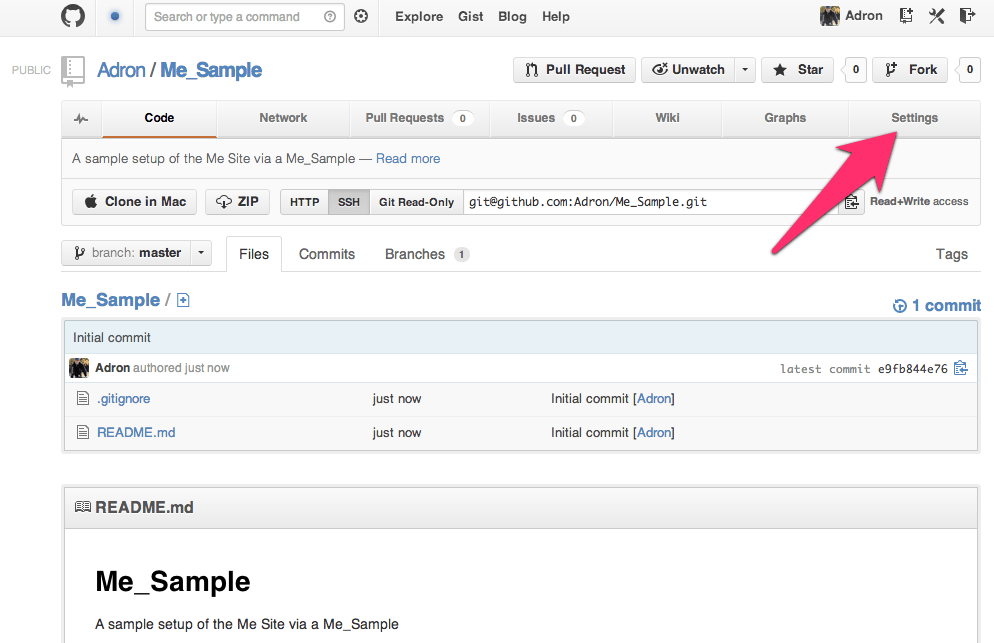Select the Git Read-Only protocol
994x643 pixels.
coord(416,202)
